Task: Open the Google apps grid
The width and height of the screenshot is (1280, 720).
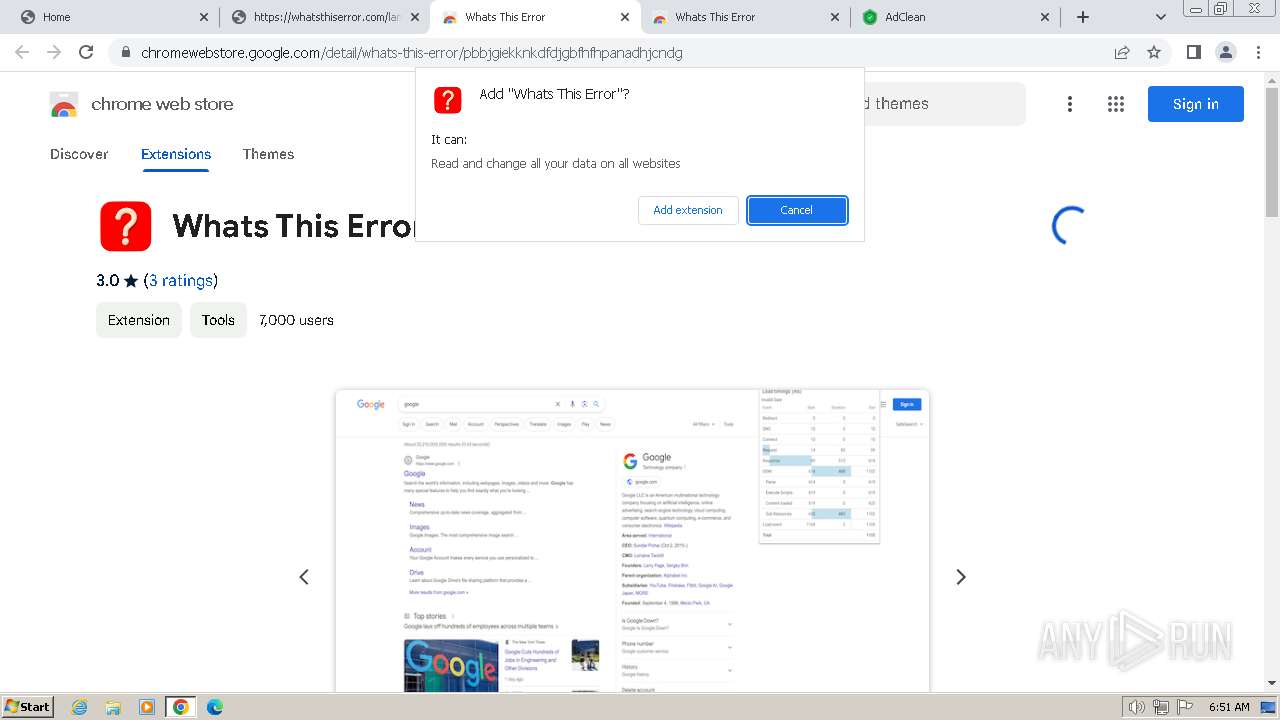Action: pos(1116,104)
